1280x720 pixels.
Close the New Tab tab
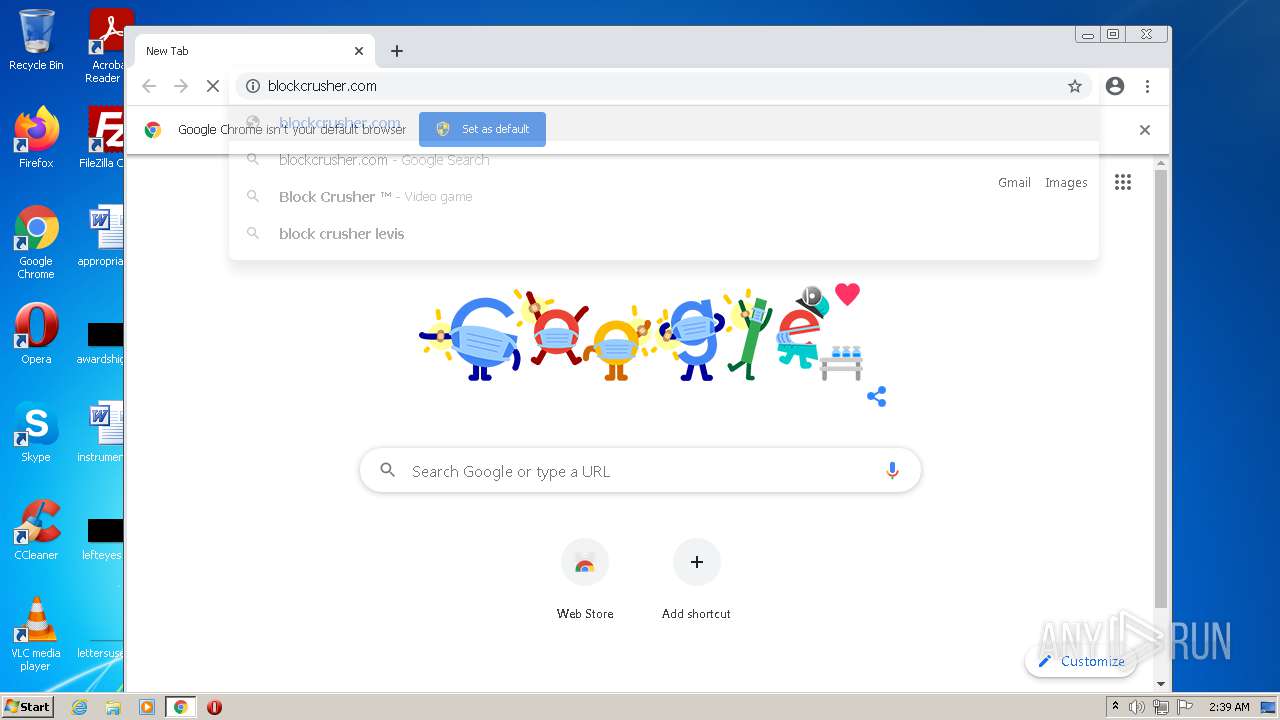(x=359, y=51)
